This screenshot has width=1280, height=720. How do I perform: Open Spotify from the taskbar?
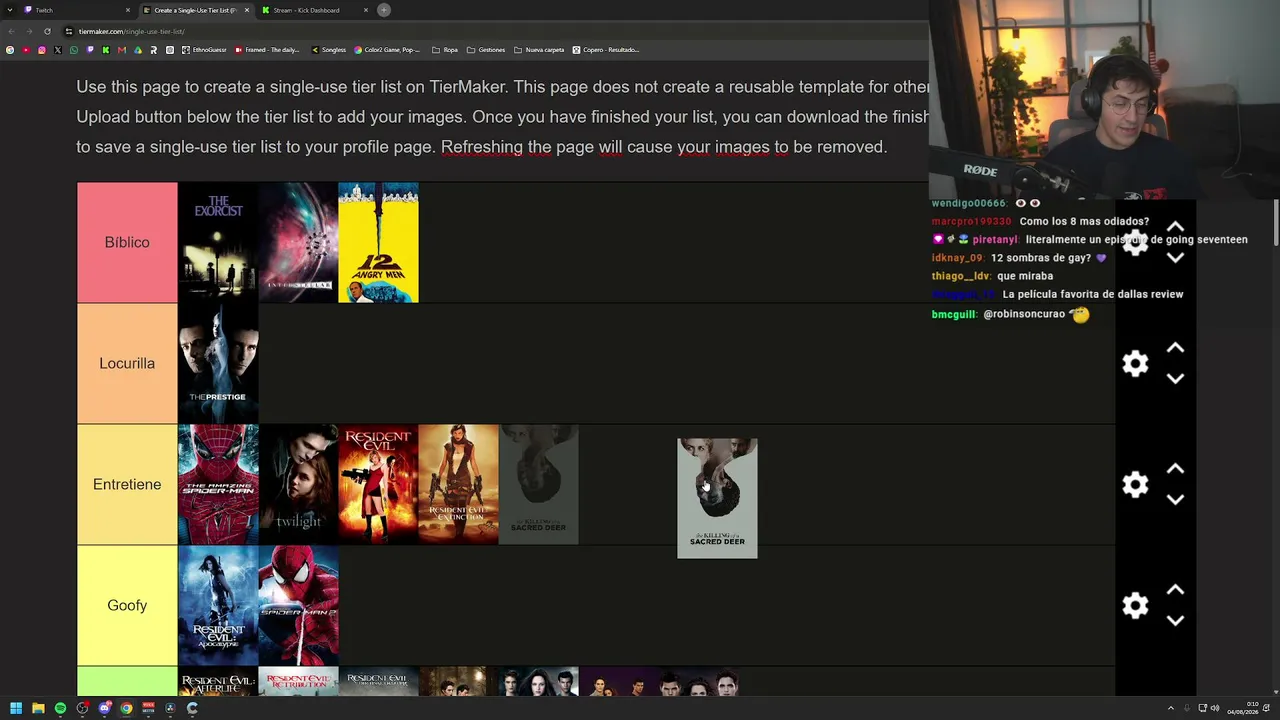60,708
